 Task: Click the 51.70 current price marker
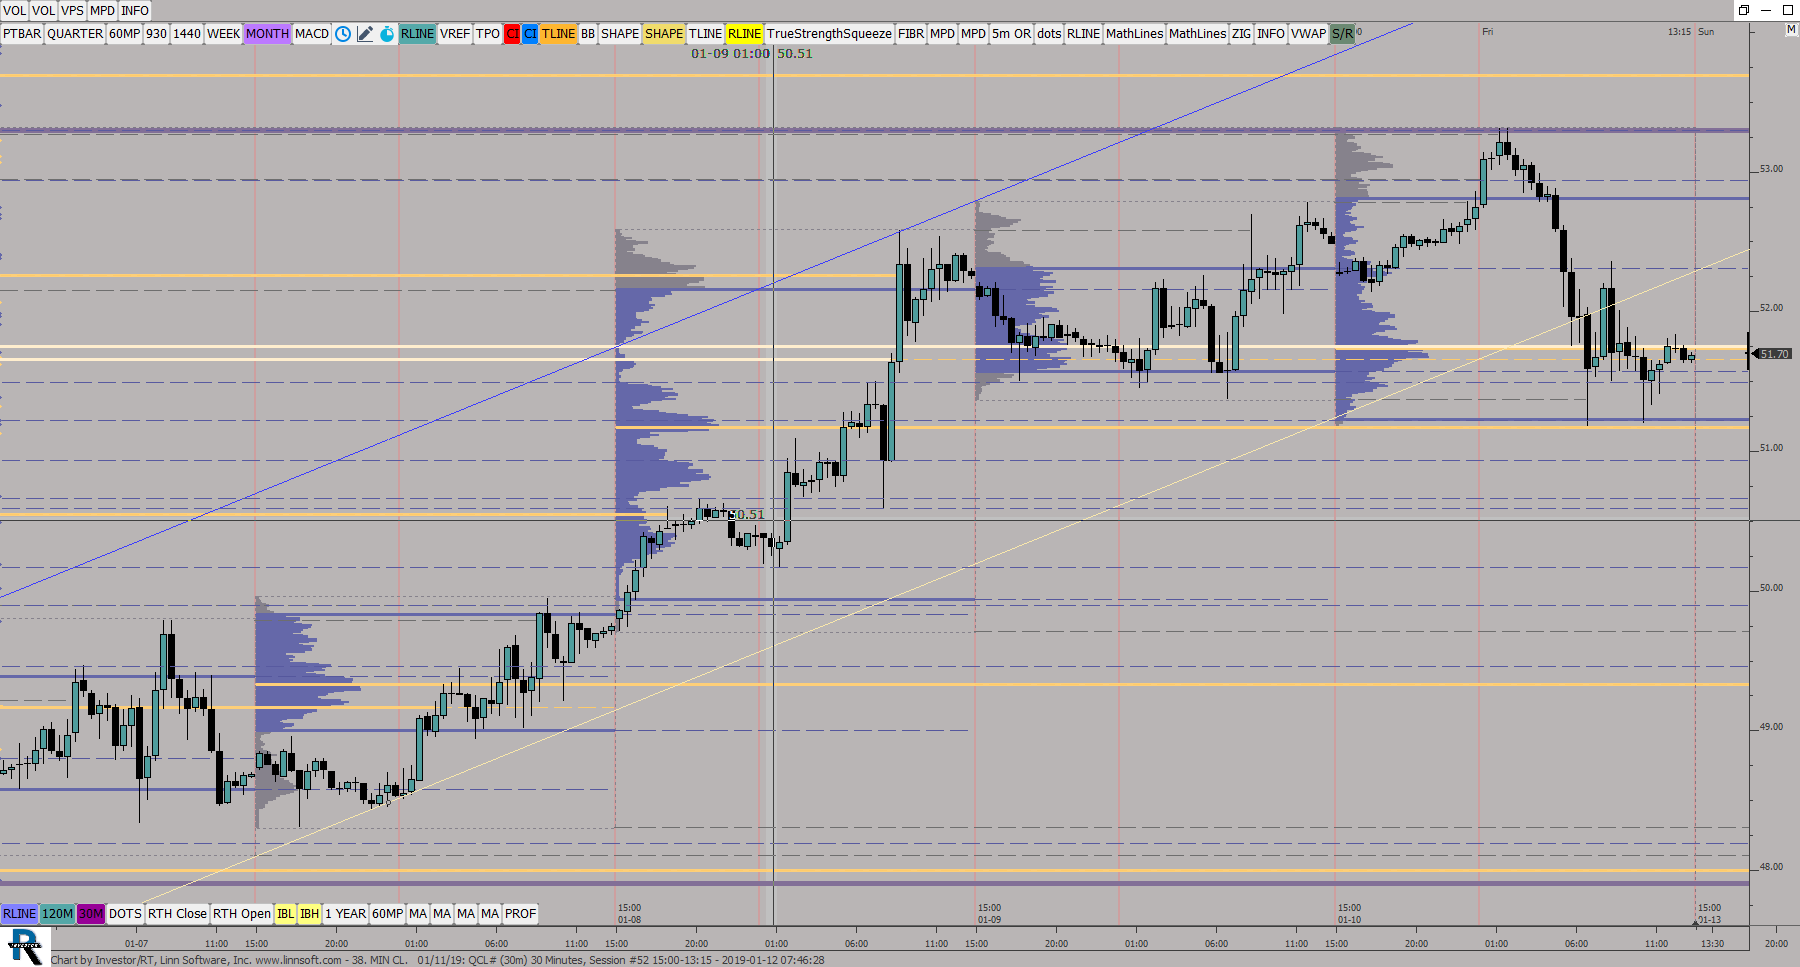[1774, 354]
